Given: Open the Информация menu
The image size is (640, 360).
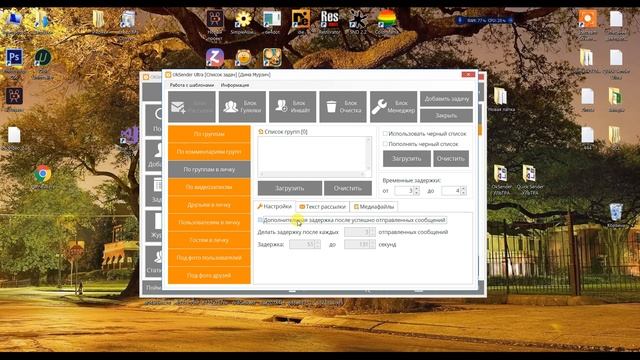Looking at the screenshot, I should [x=235, y=85].
